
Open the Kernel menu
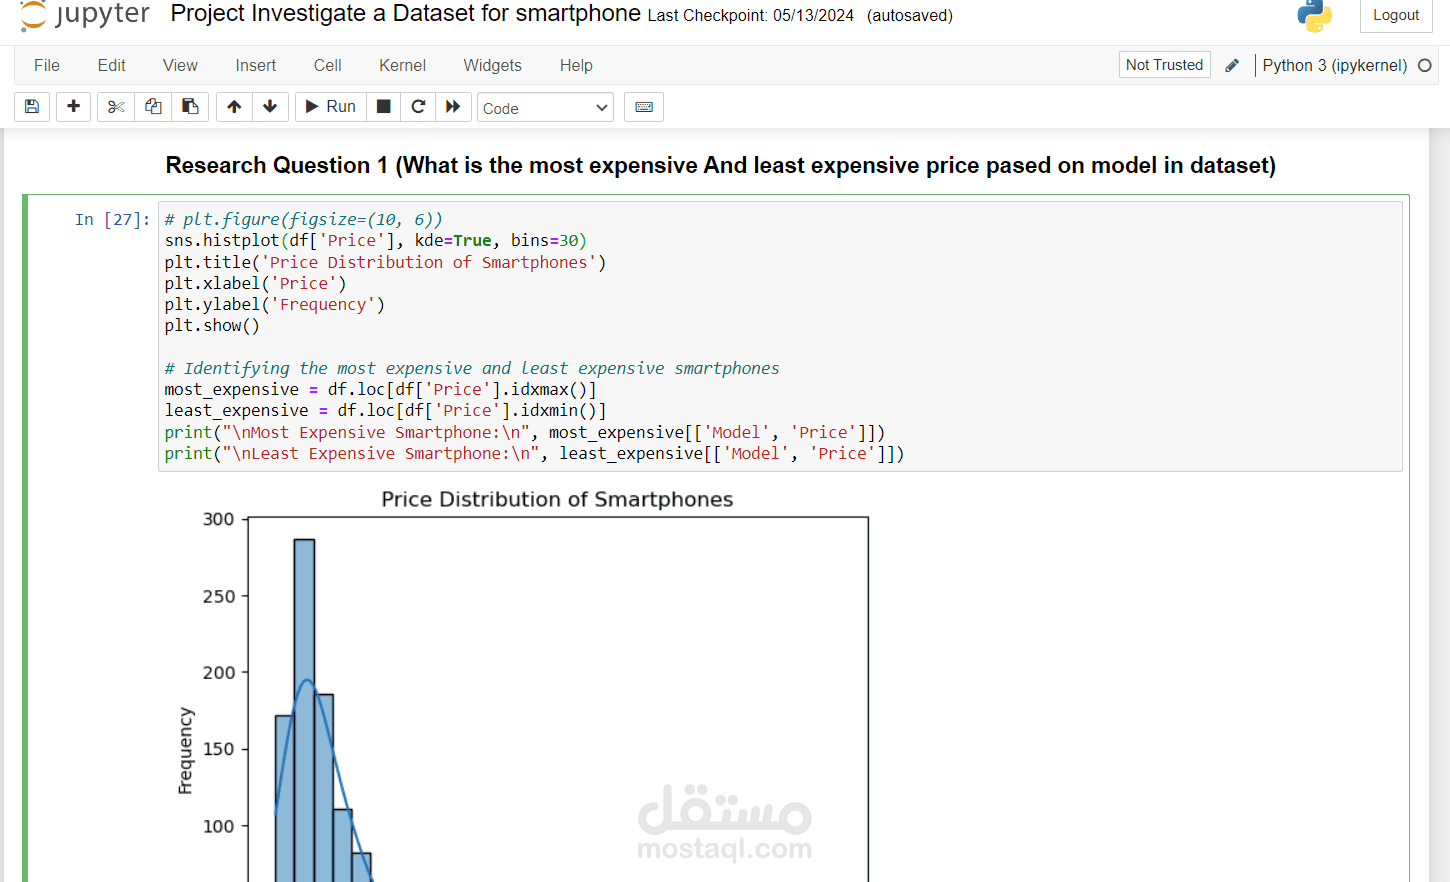click(402, 65)
